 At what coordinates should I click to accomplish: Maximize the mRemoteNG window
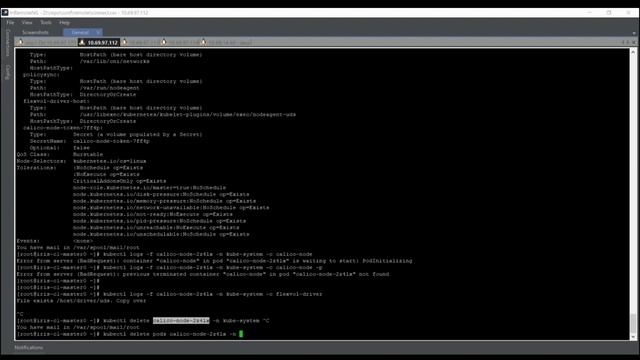(x=609, y=13)
